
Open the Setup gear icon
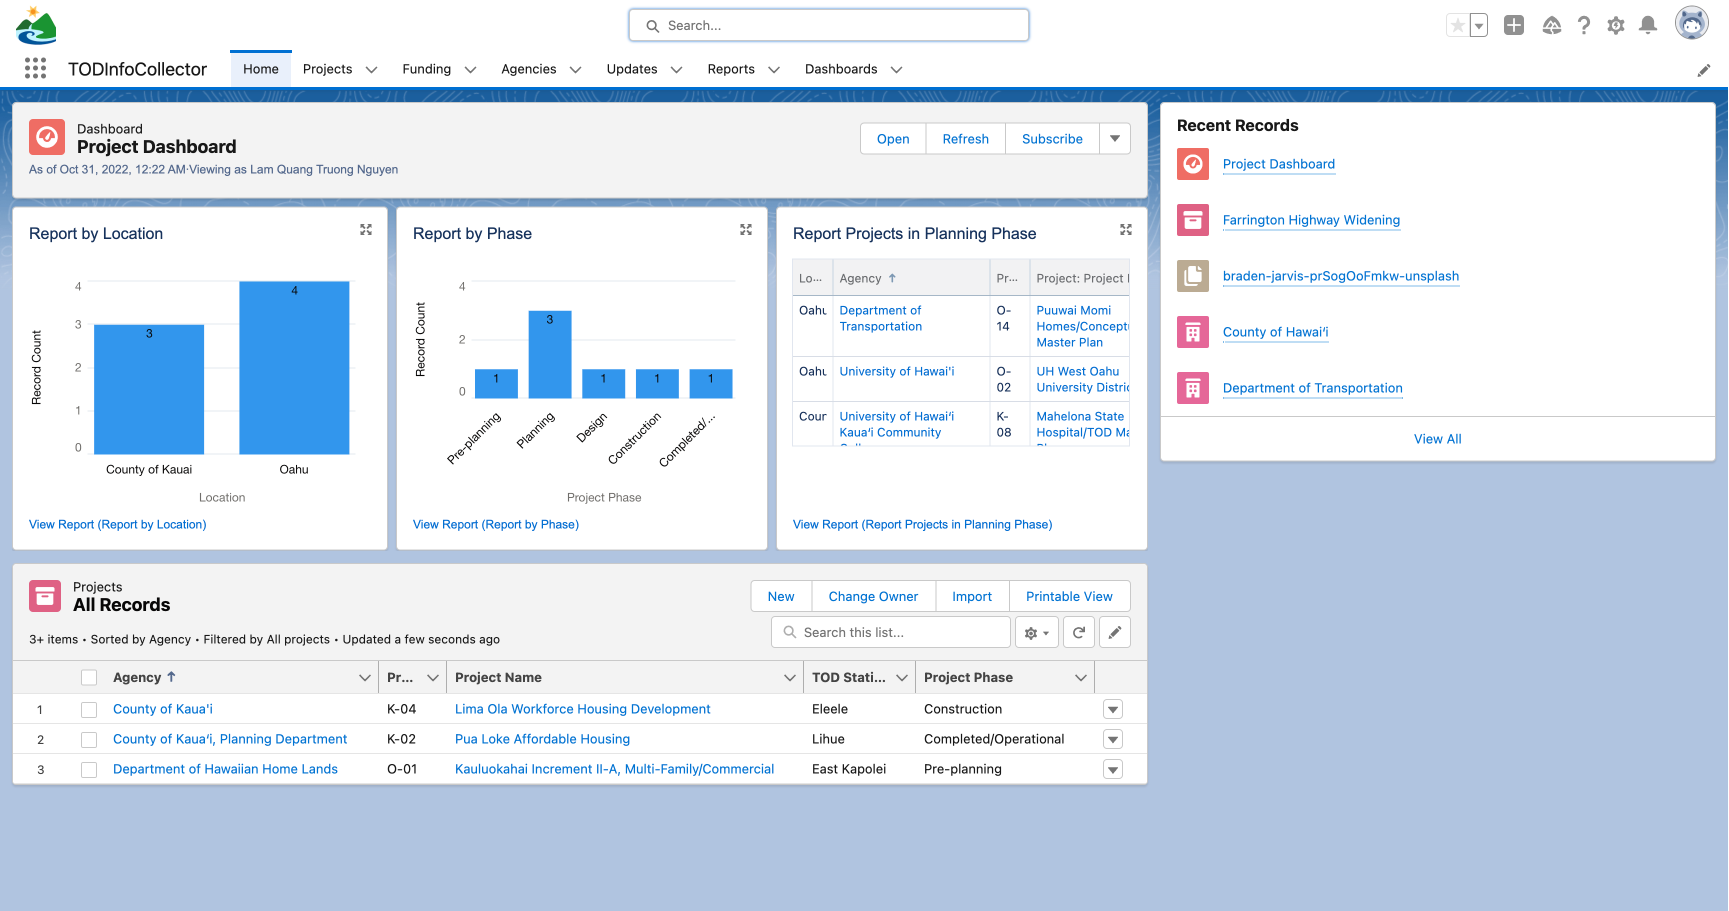(x=1616, y=25)
